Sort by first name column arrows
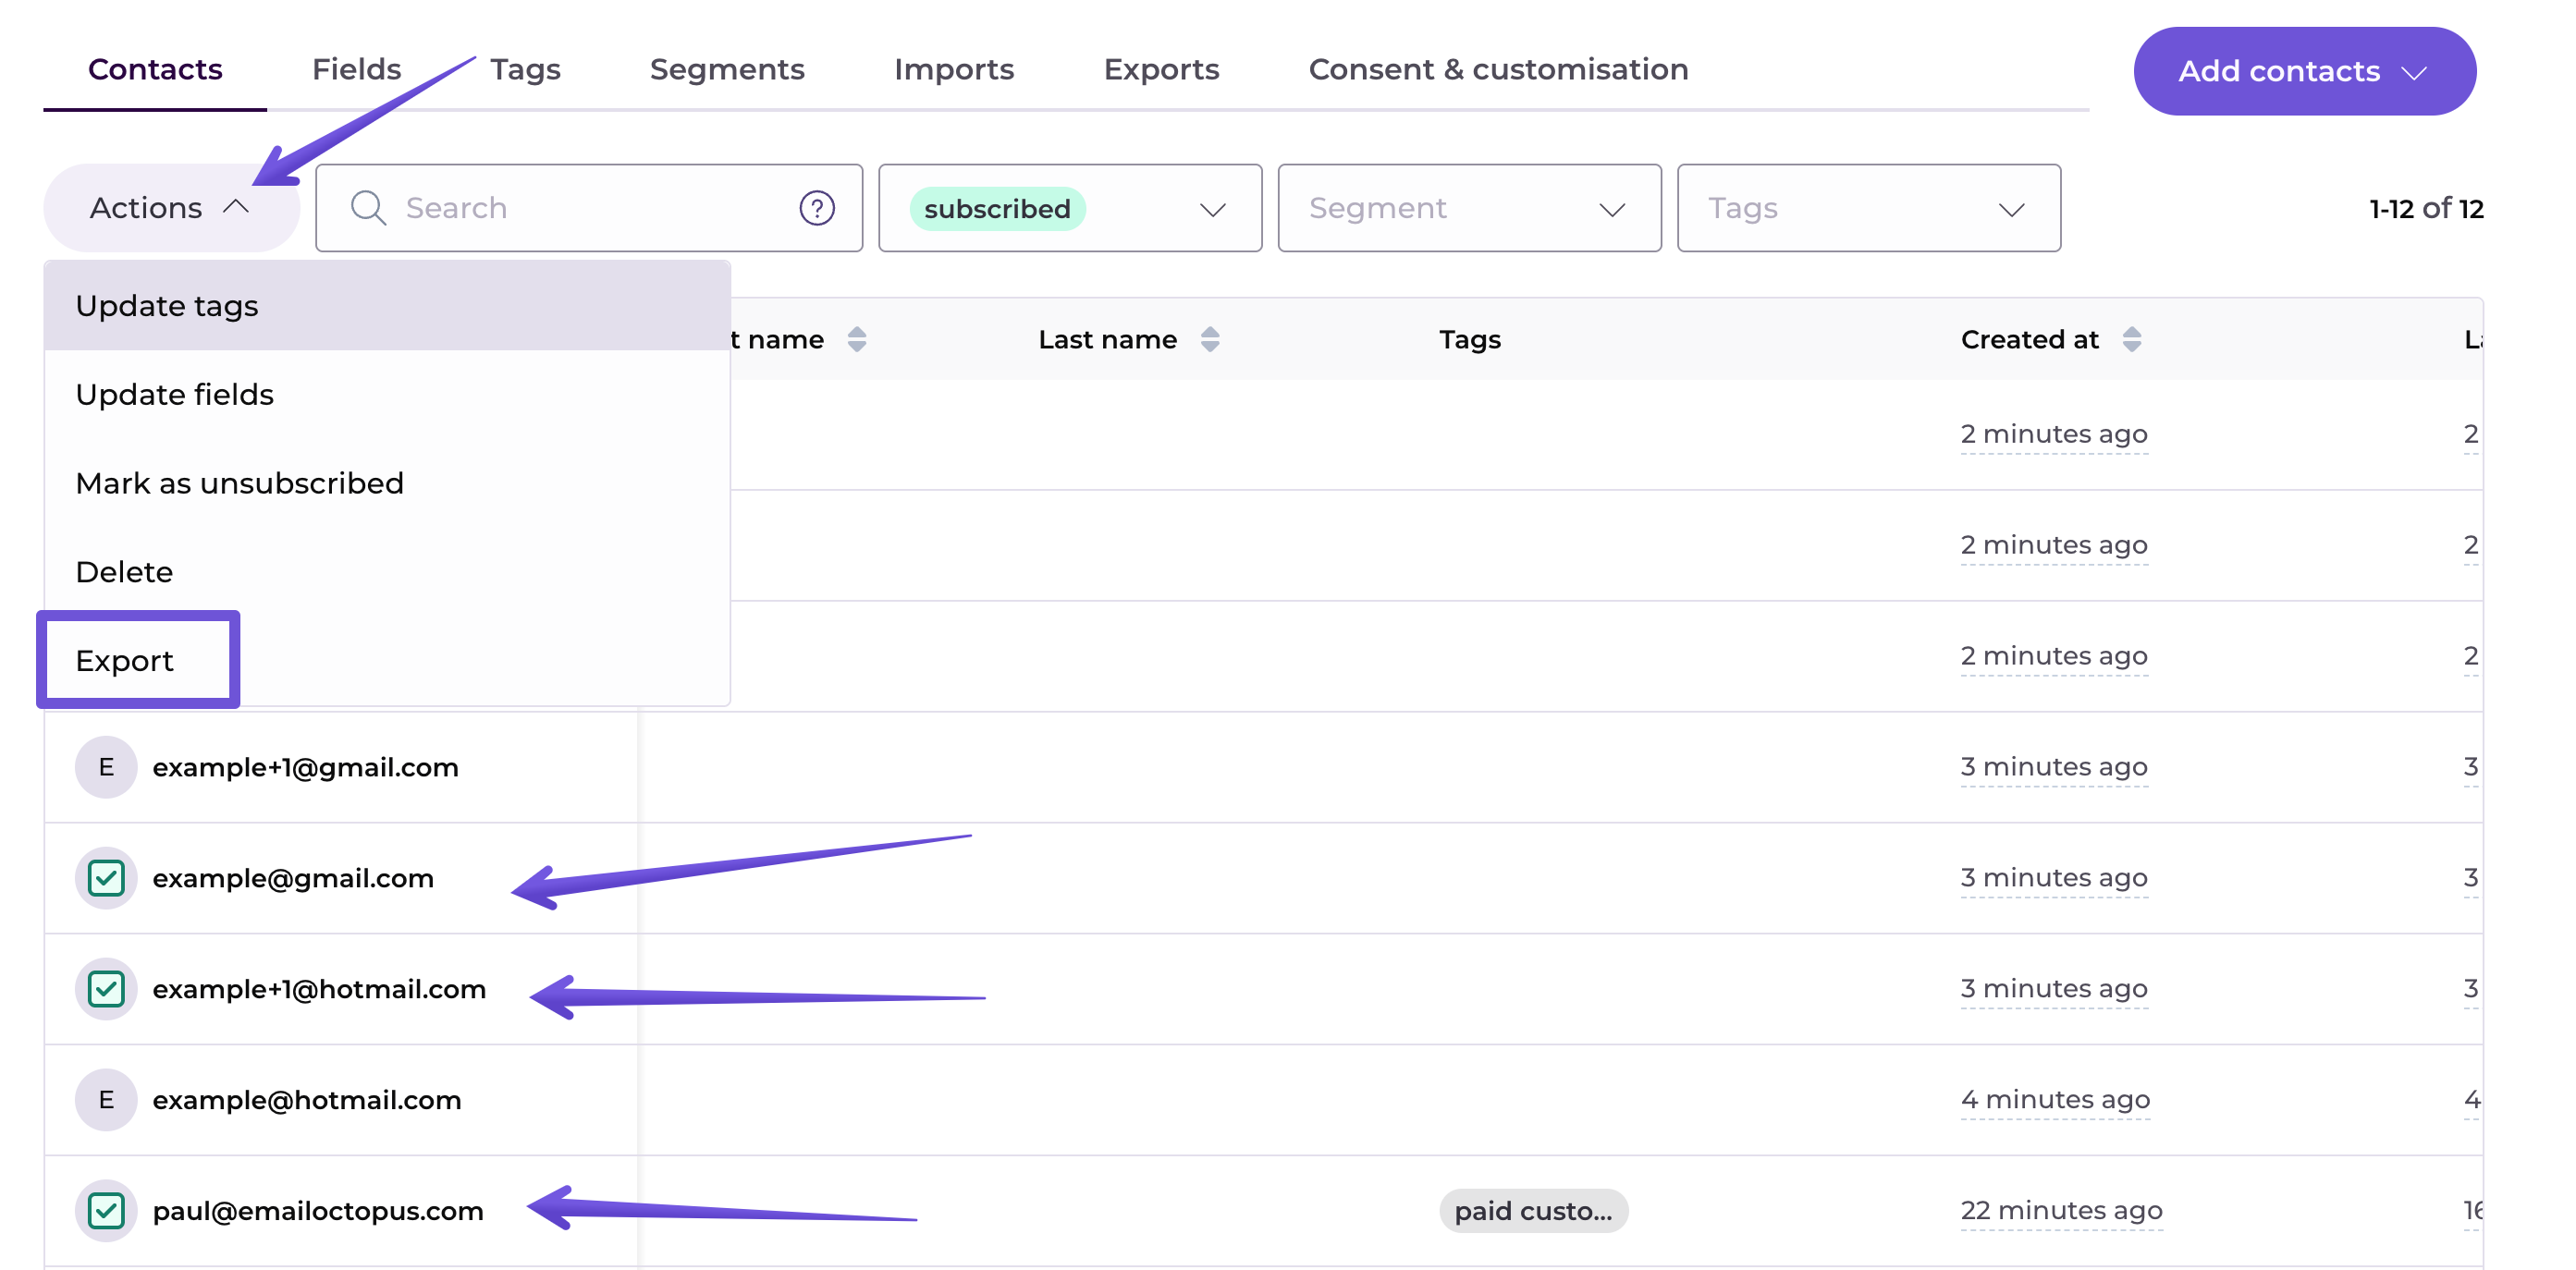 (856, 339)
